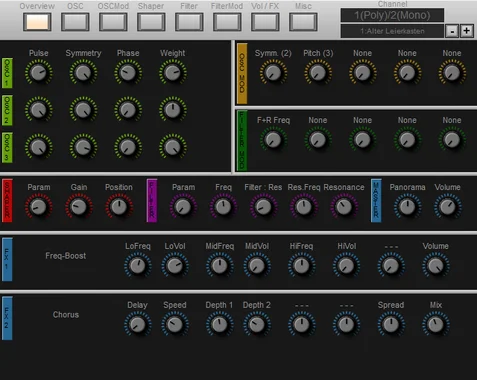Click the OSC 3 Symmetry knob
477x380 pixels.
coord(83,147)
